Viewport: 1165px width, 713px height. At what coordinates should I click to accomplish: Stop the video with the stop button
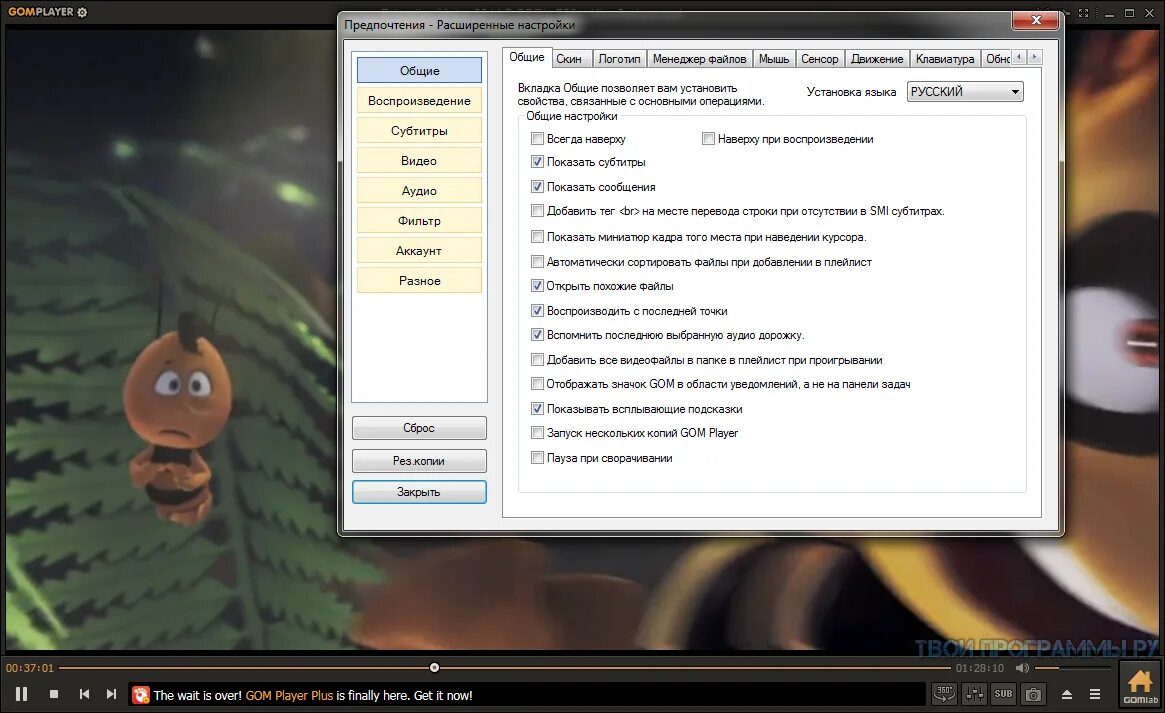click(53, 694)
